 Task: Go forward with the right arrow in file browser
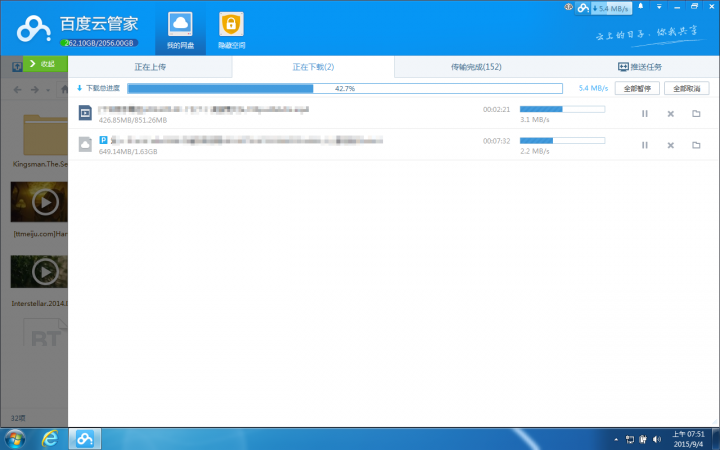pos(35,90)
